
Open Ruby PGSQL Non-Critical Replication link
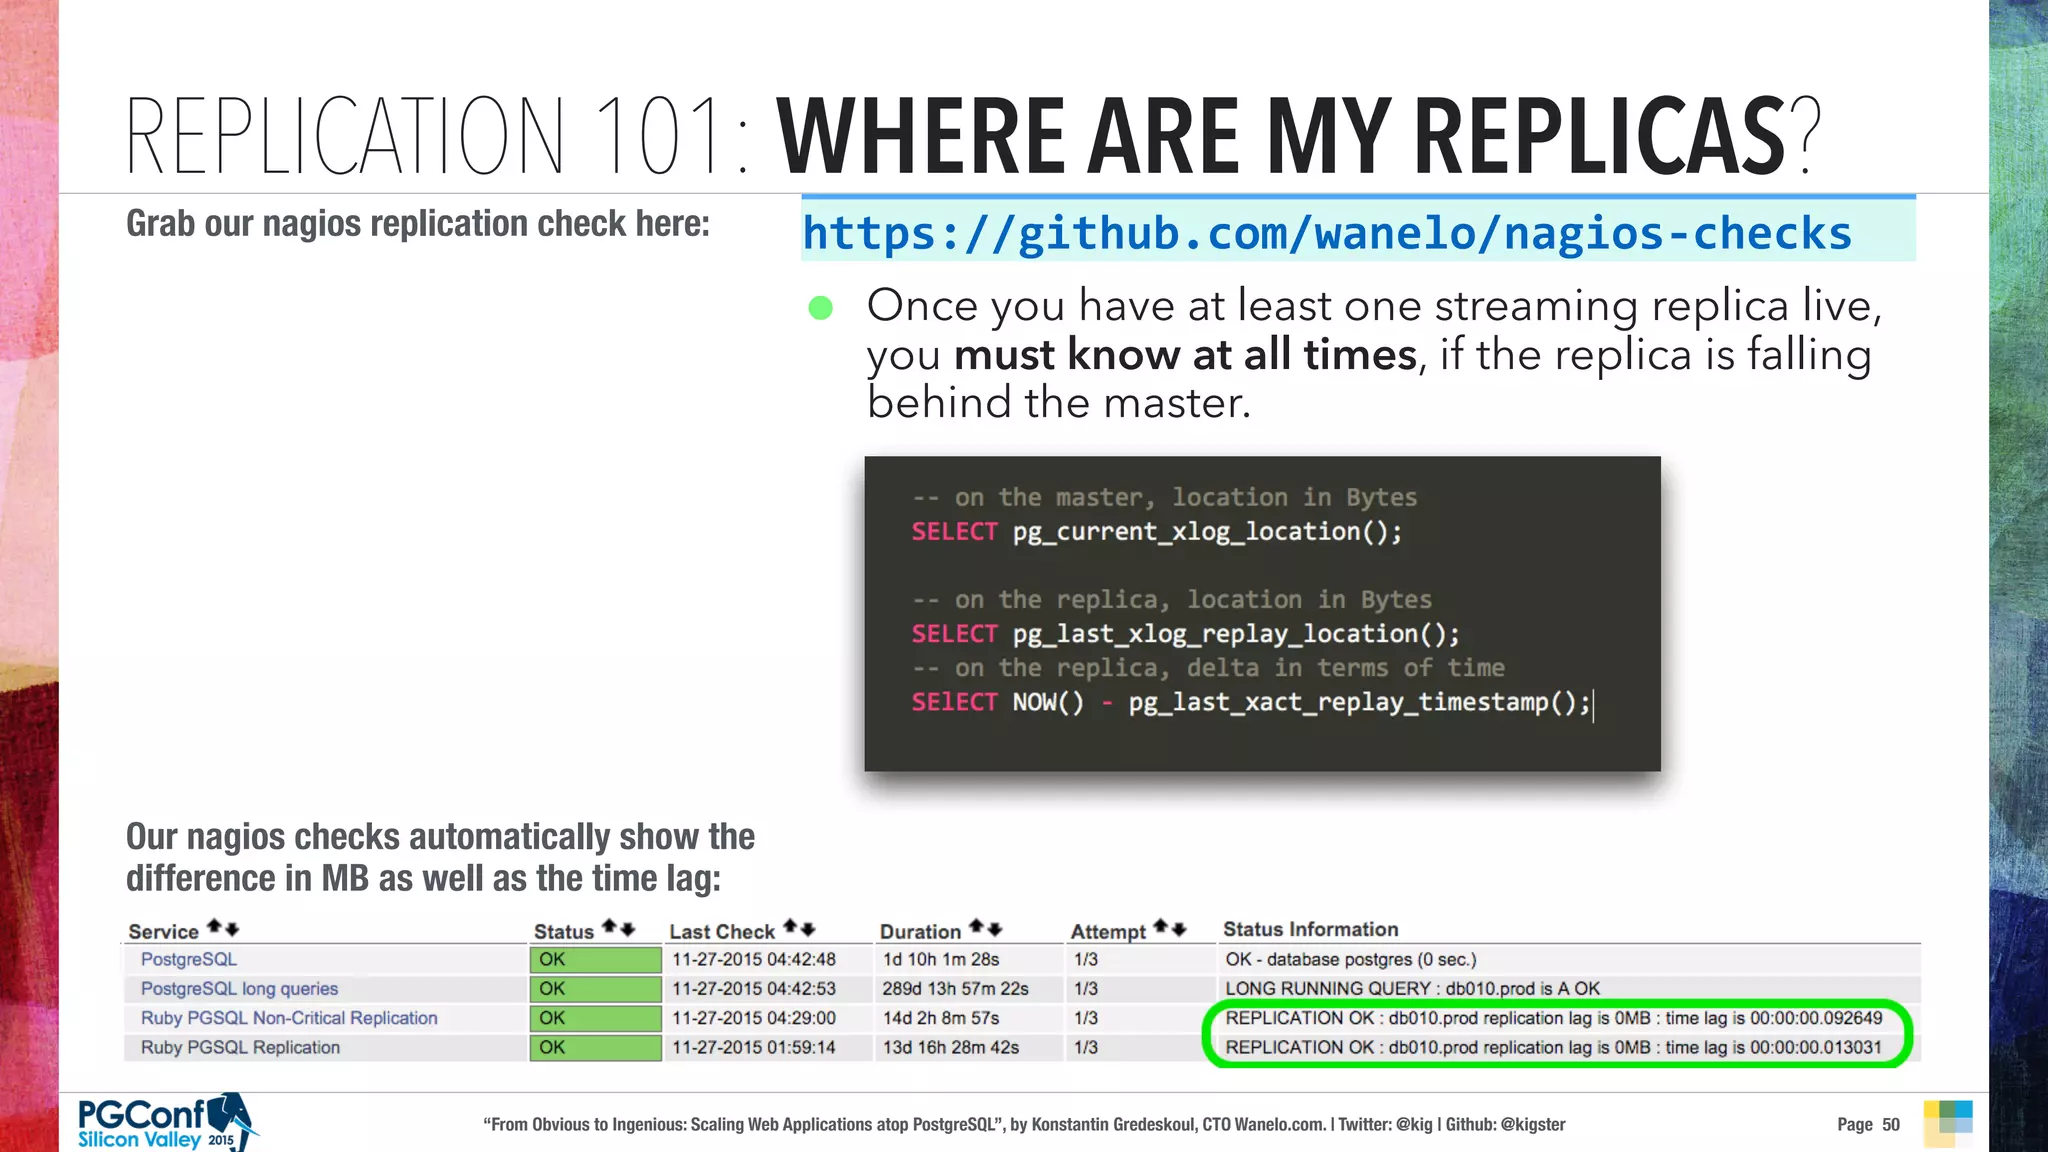click(x=289, y=1018)
